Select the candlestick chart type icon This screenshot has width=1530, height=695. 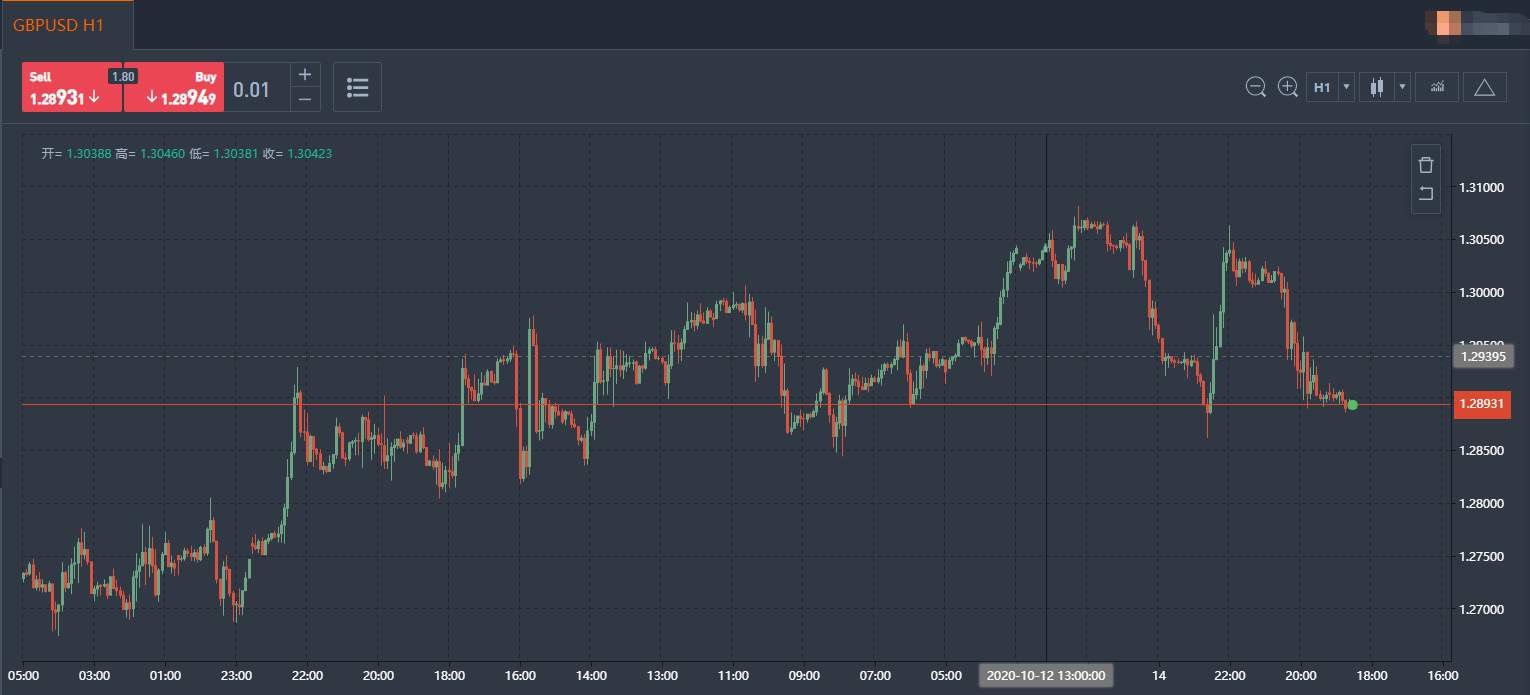(x=1377, y=87)
